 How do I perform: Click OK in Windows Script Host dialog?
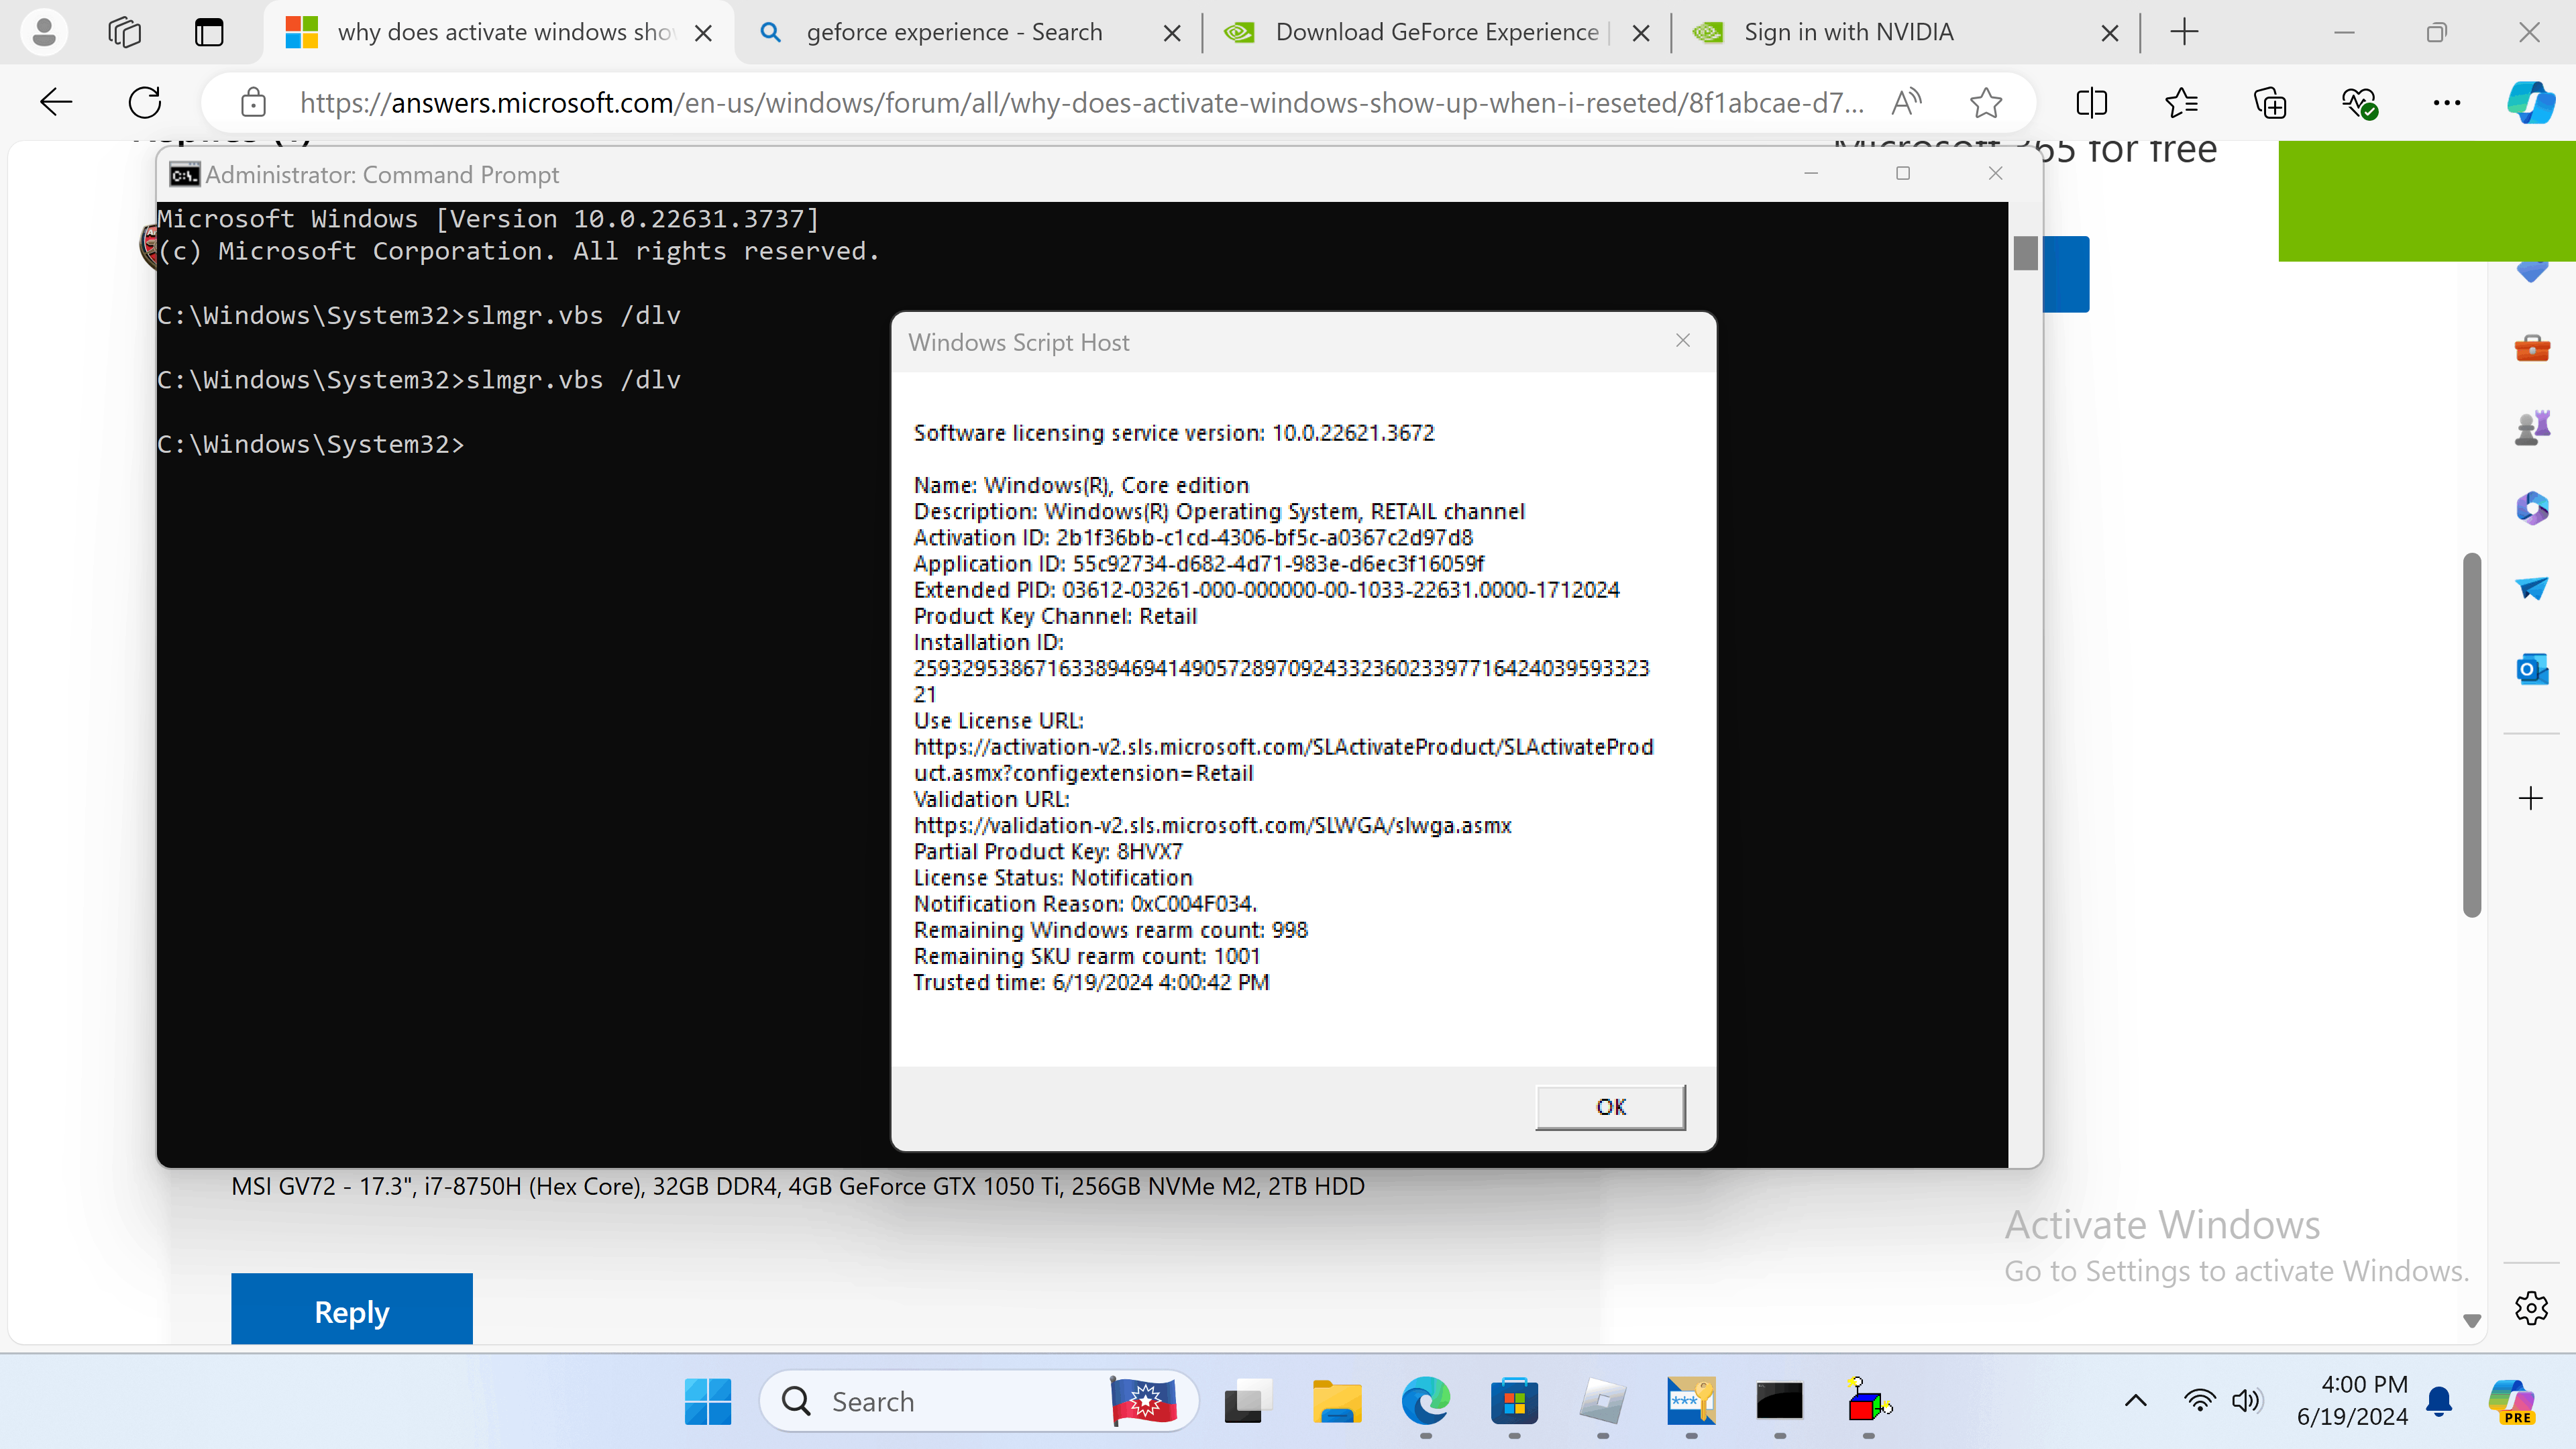pyautogui.click(x=1610, y=1107)
